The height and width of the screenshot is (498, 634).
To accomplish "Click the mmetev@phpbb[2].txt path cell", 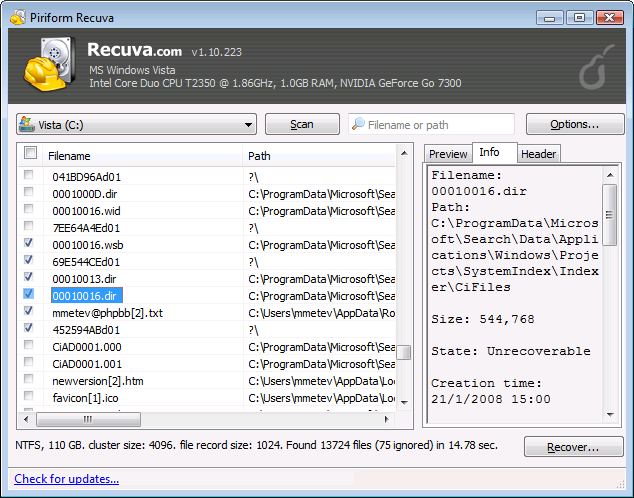I will pyautogui.click(x=321, y=313).
